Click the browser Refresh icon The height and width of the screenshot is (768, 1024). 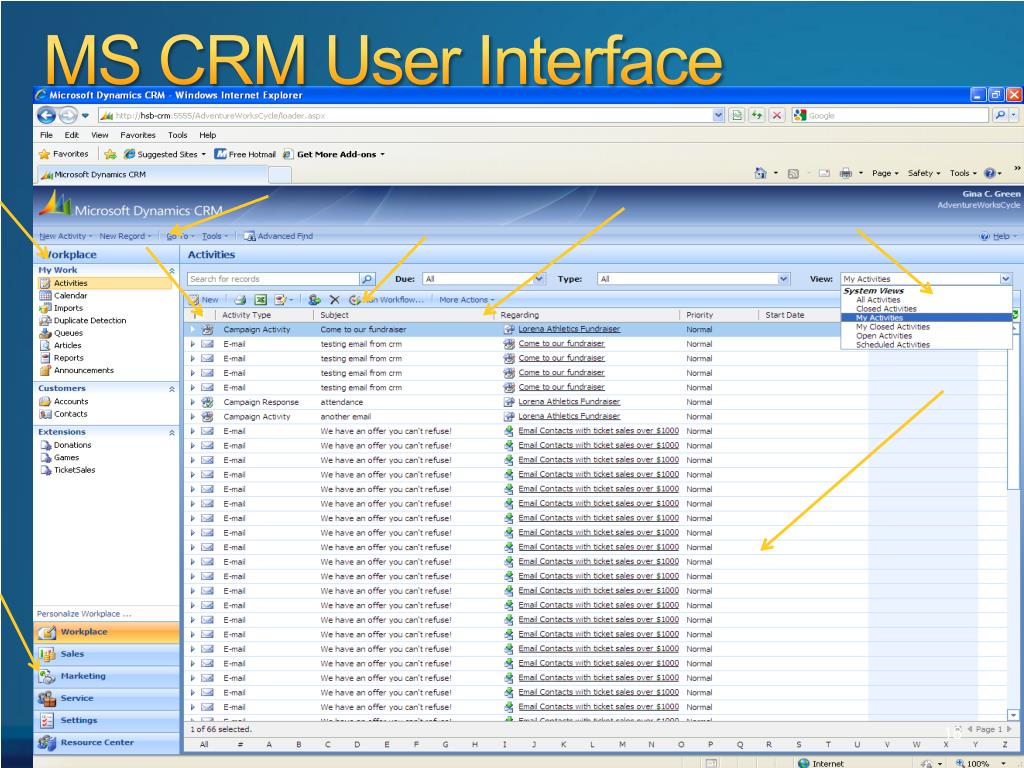(757, 116)
